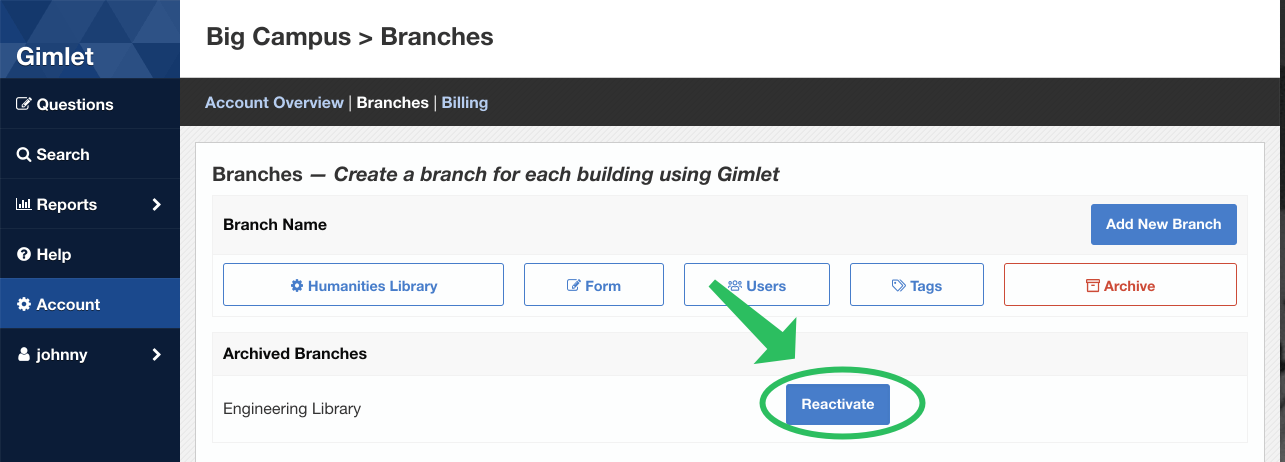
Task: Open the Account Overview tab
Action: click(274, 102)
